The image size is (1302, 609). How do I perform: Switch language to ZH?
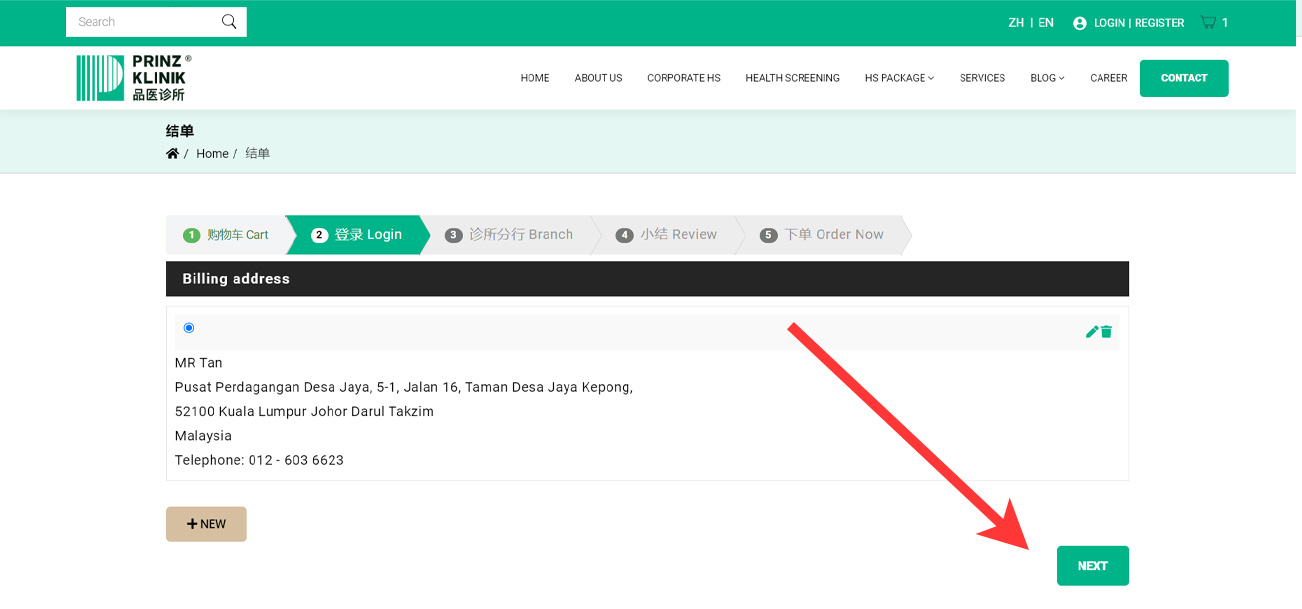[x=1016, y=23]
